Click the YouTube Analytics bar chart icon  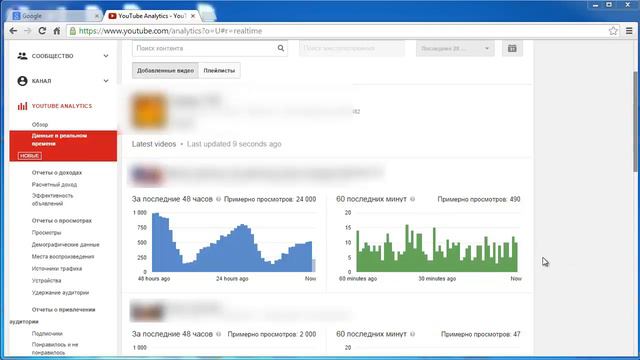point(22,106)
